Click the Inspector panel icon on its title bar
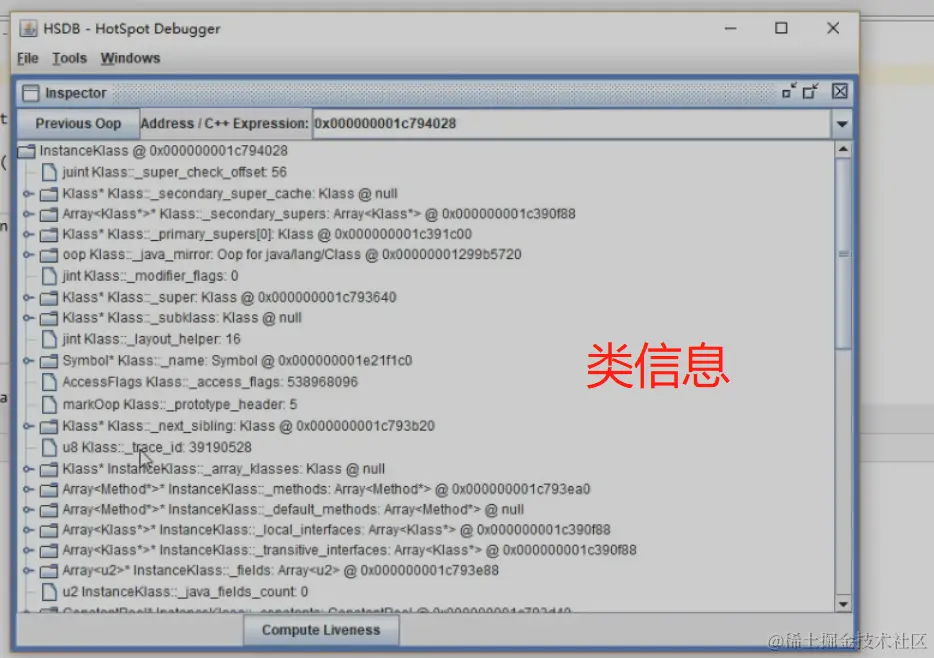 point(33,92)
